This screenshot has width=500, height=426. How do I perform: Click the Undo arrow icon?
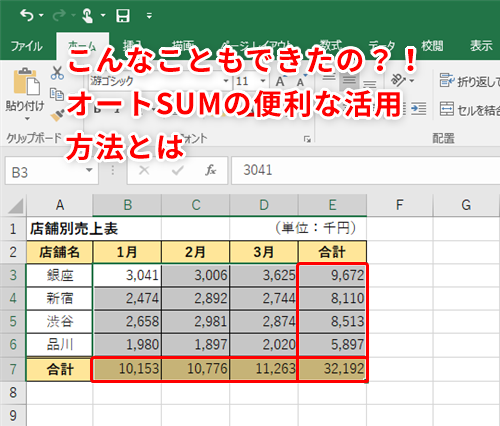click(x=27, y=15)
